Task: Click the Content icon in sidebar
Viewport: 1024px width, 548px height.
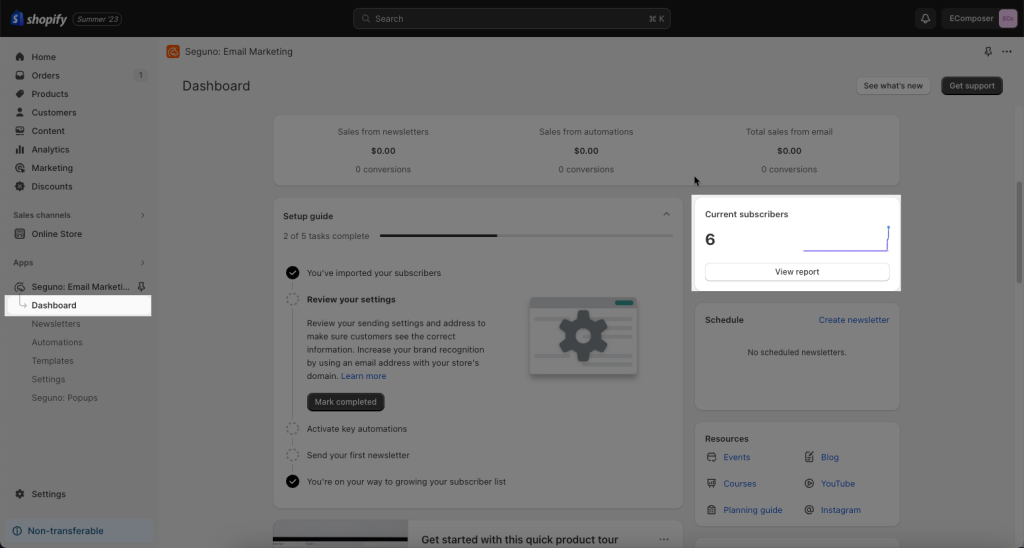Action: point(20,131)
